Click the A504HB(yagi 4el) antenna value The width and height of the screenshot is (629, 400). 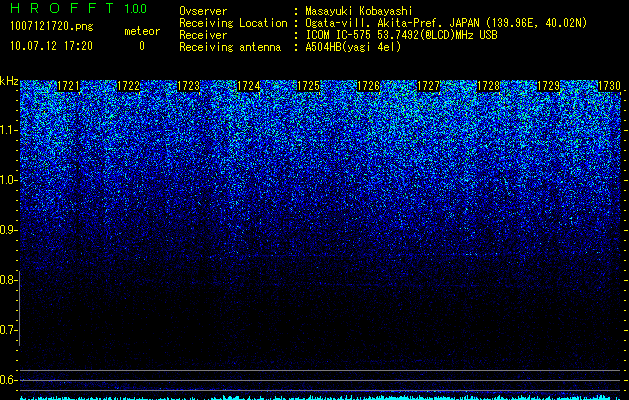click(353, 47)
